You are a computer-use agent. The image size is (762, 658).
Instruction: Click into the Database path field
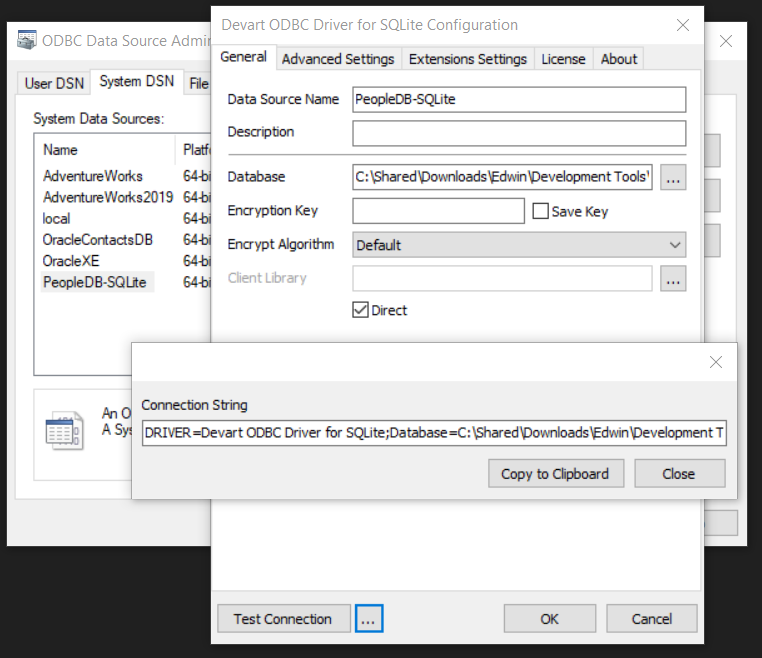click(502, 177)
